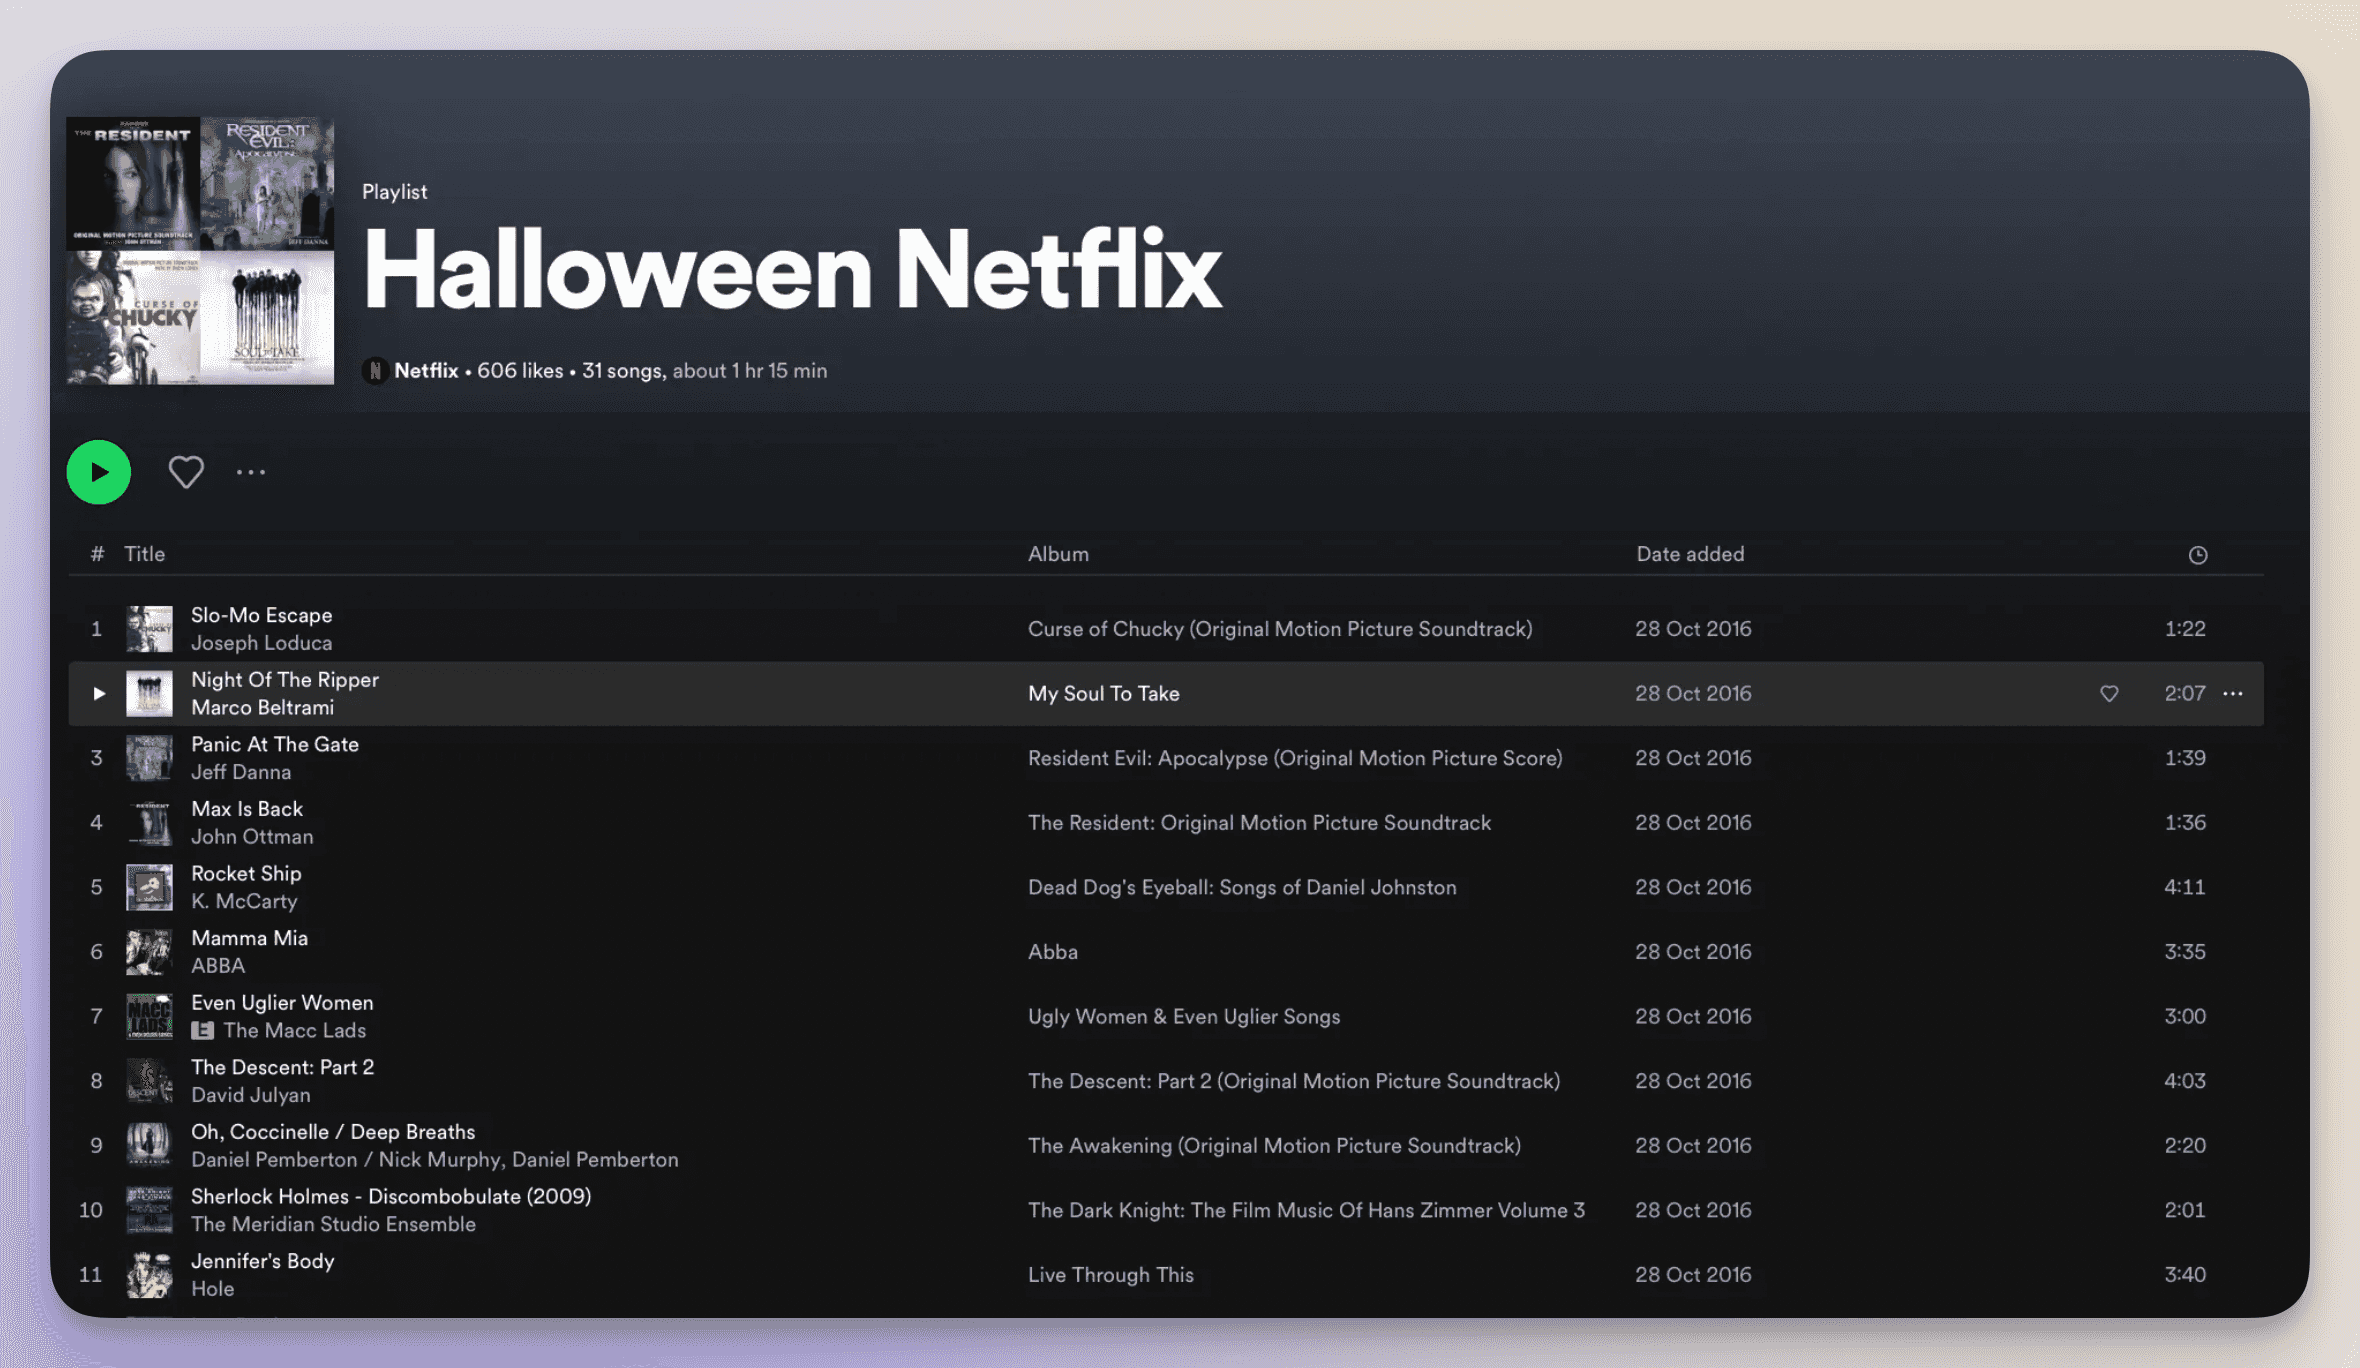Click the # column header

click(x=97, y=554)
